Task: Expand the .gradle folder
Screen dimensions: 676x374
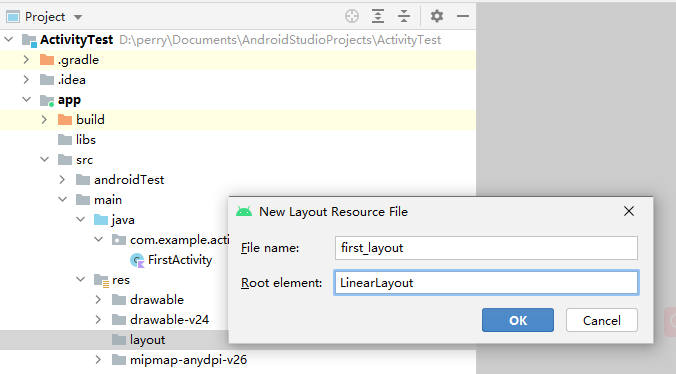Action: click(x=26, y=59)
